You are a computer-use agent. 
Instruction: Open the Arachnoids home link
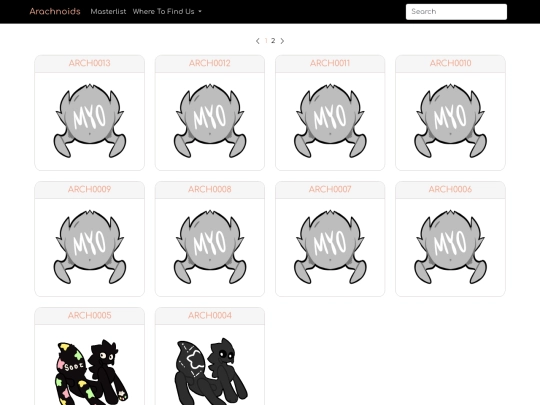(x=55, y=11)
